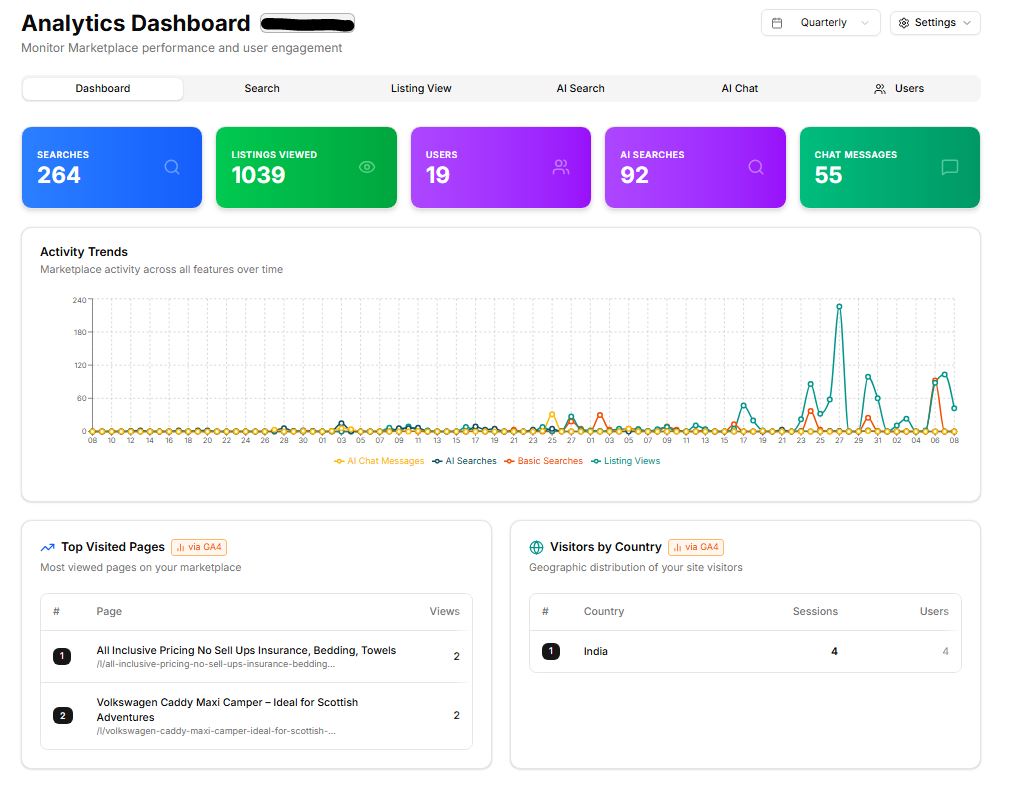Click the India row in country table
Image resolution: width=1009 pixels, height=790 pixels.
click(x=596, y=652)
